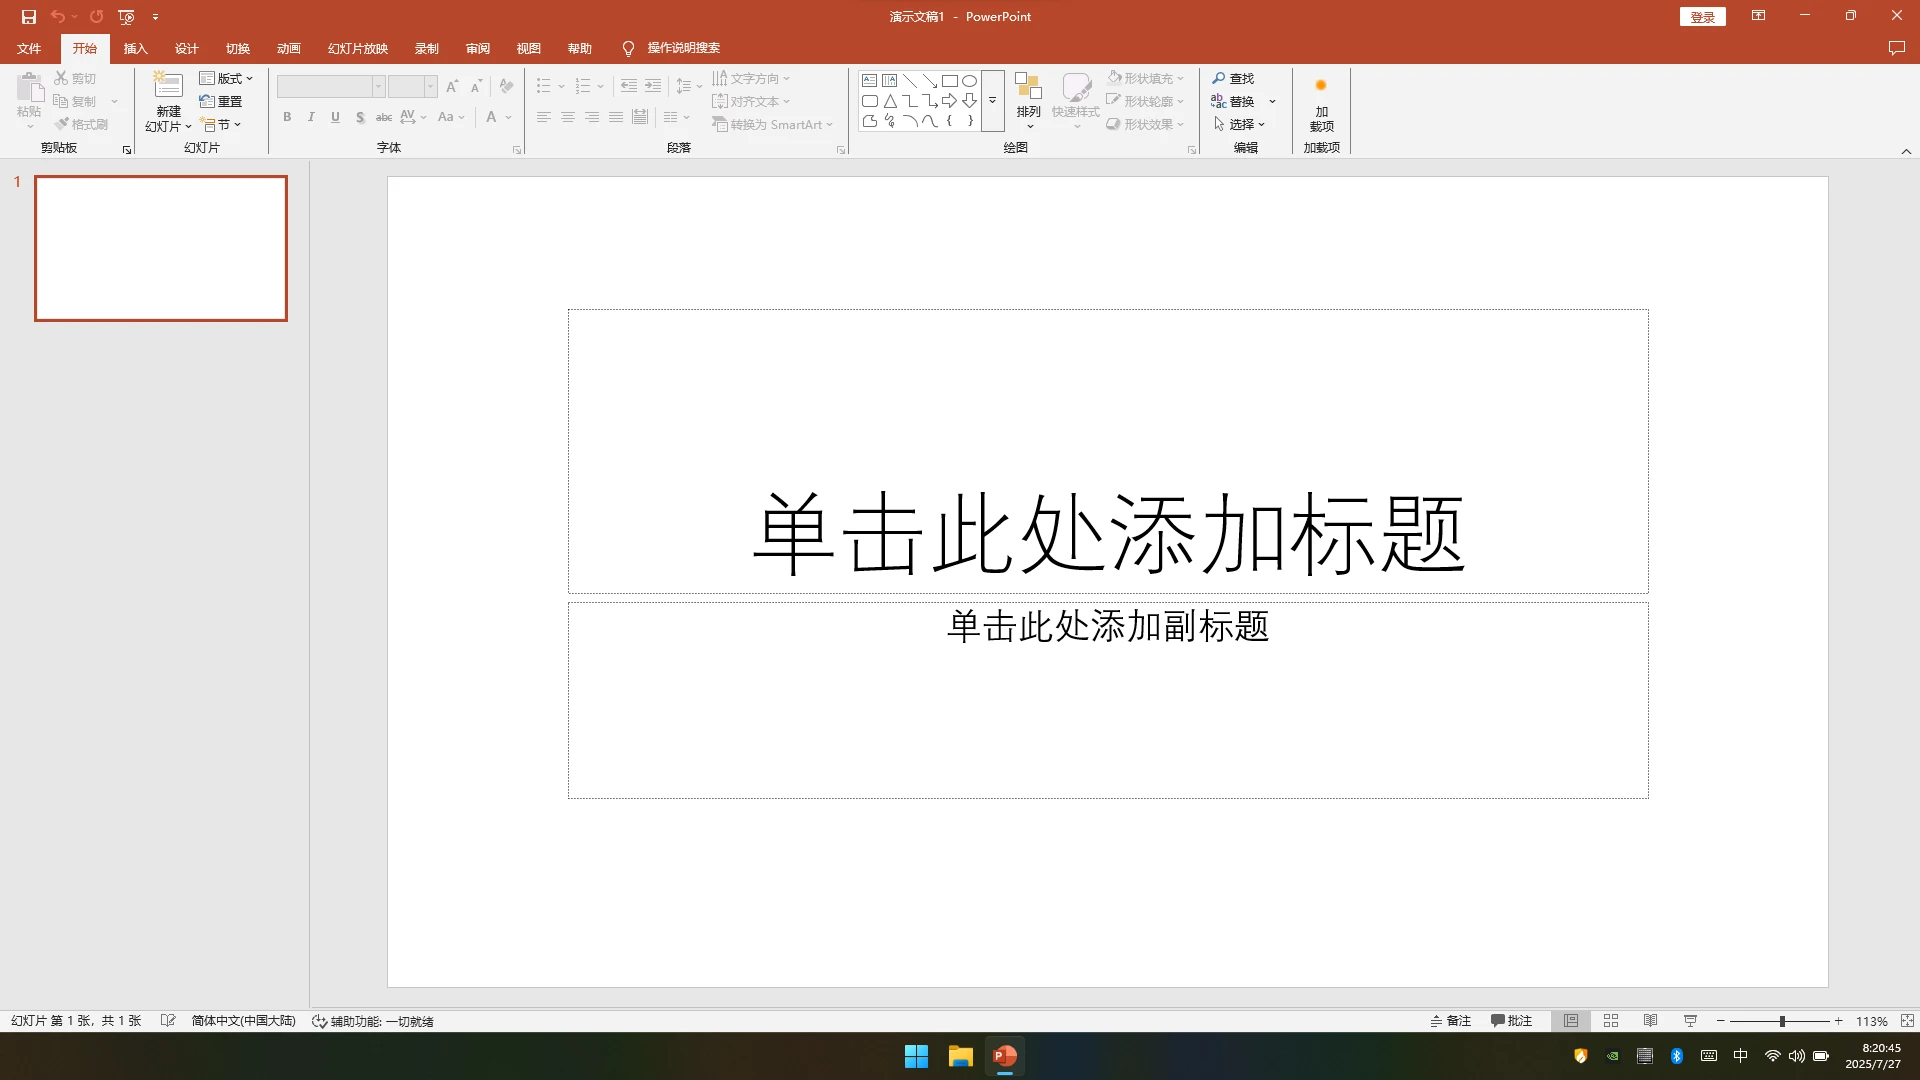Click Start from Beginning slideshow icon

click(x=126, y=17)
